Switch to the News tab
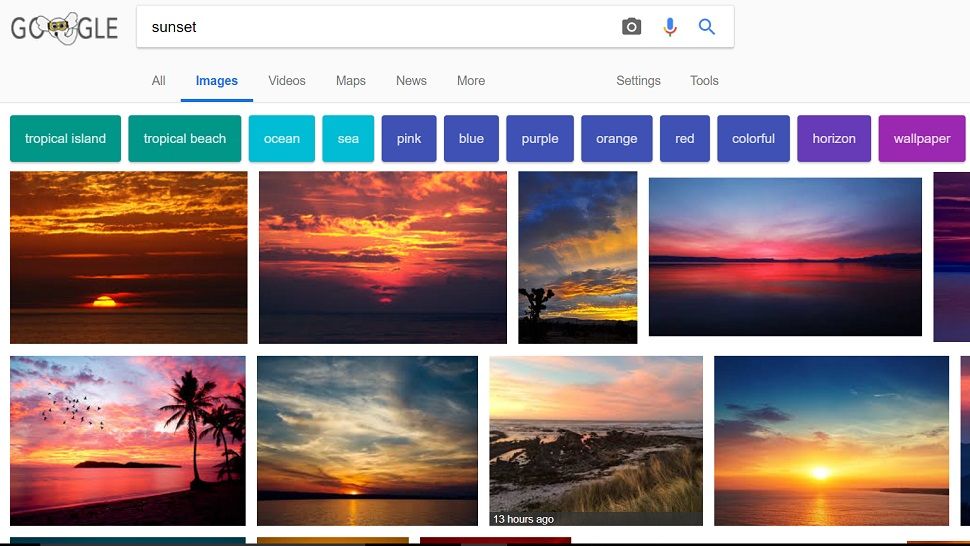The image size is (970, 546). coord(411,80)
